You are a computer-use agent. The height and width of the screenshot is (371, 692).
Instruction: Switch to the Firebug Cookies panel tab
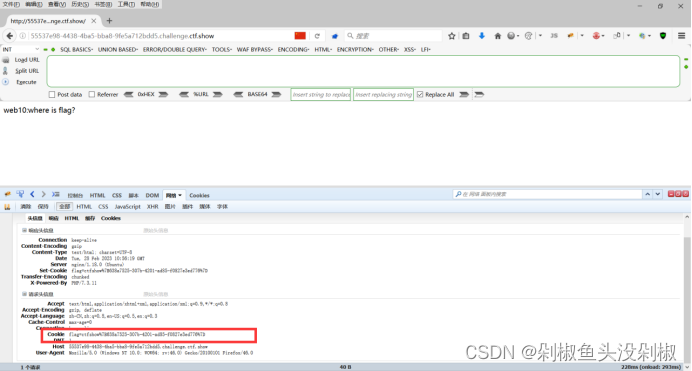pos(199,195)
